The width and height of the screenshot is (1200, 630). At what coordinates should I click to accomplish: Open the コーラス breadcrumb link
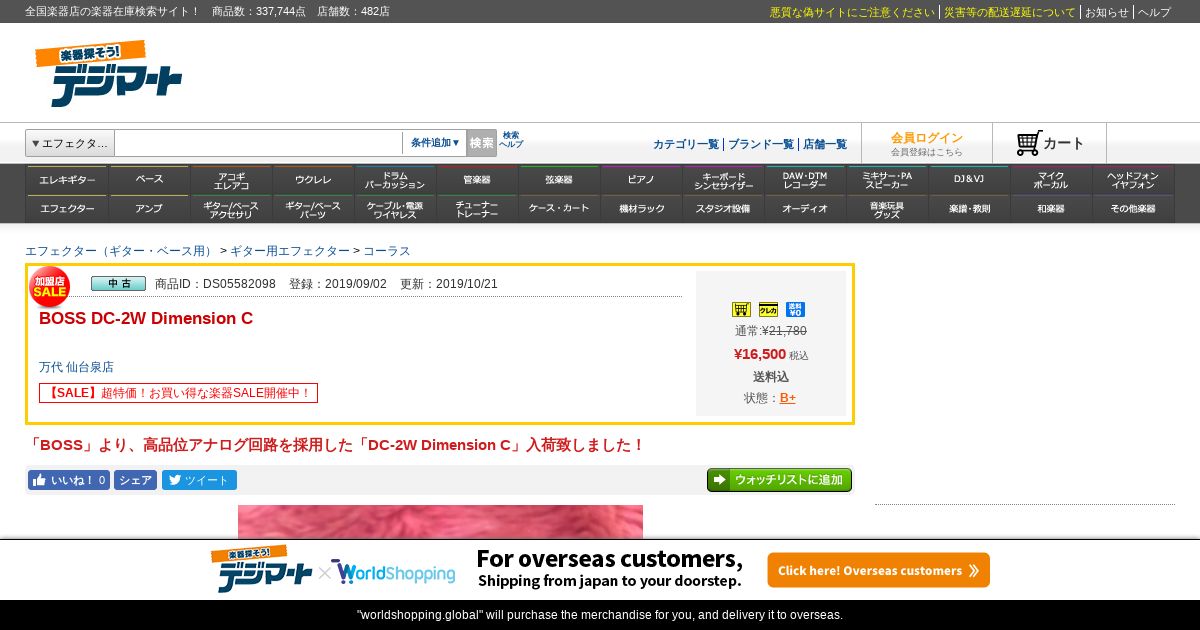click(x=386, y=251)
